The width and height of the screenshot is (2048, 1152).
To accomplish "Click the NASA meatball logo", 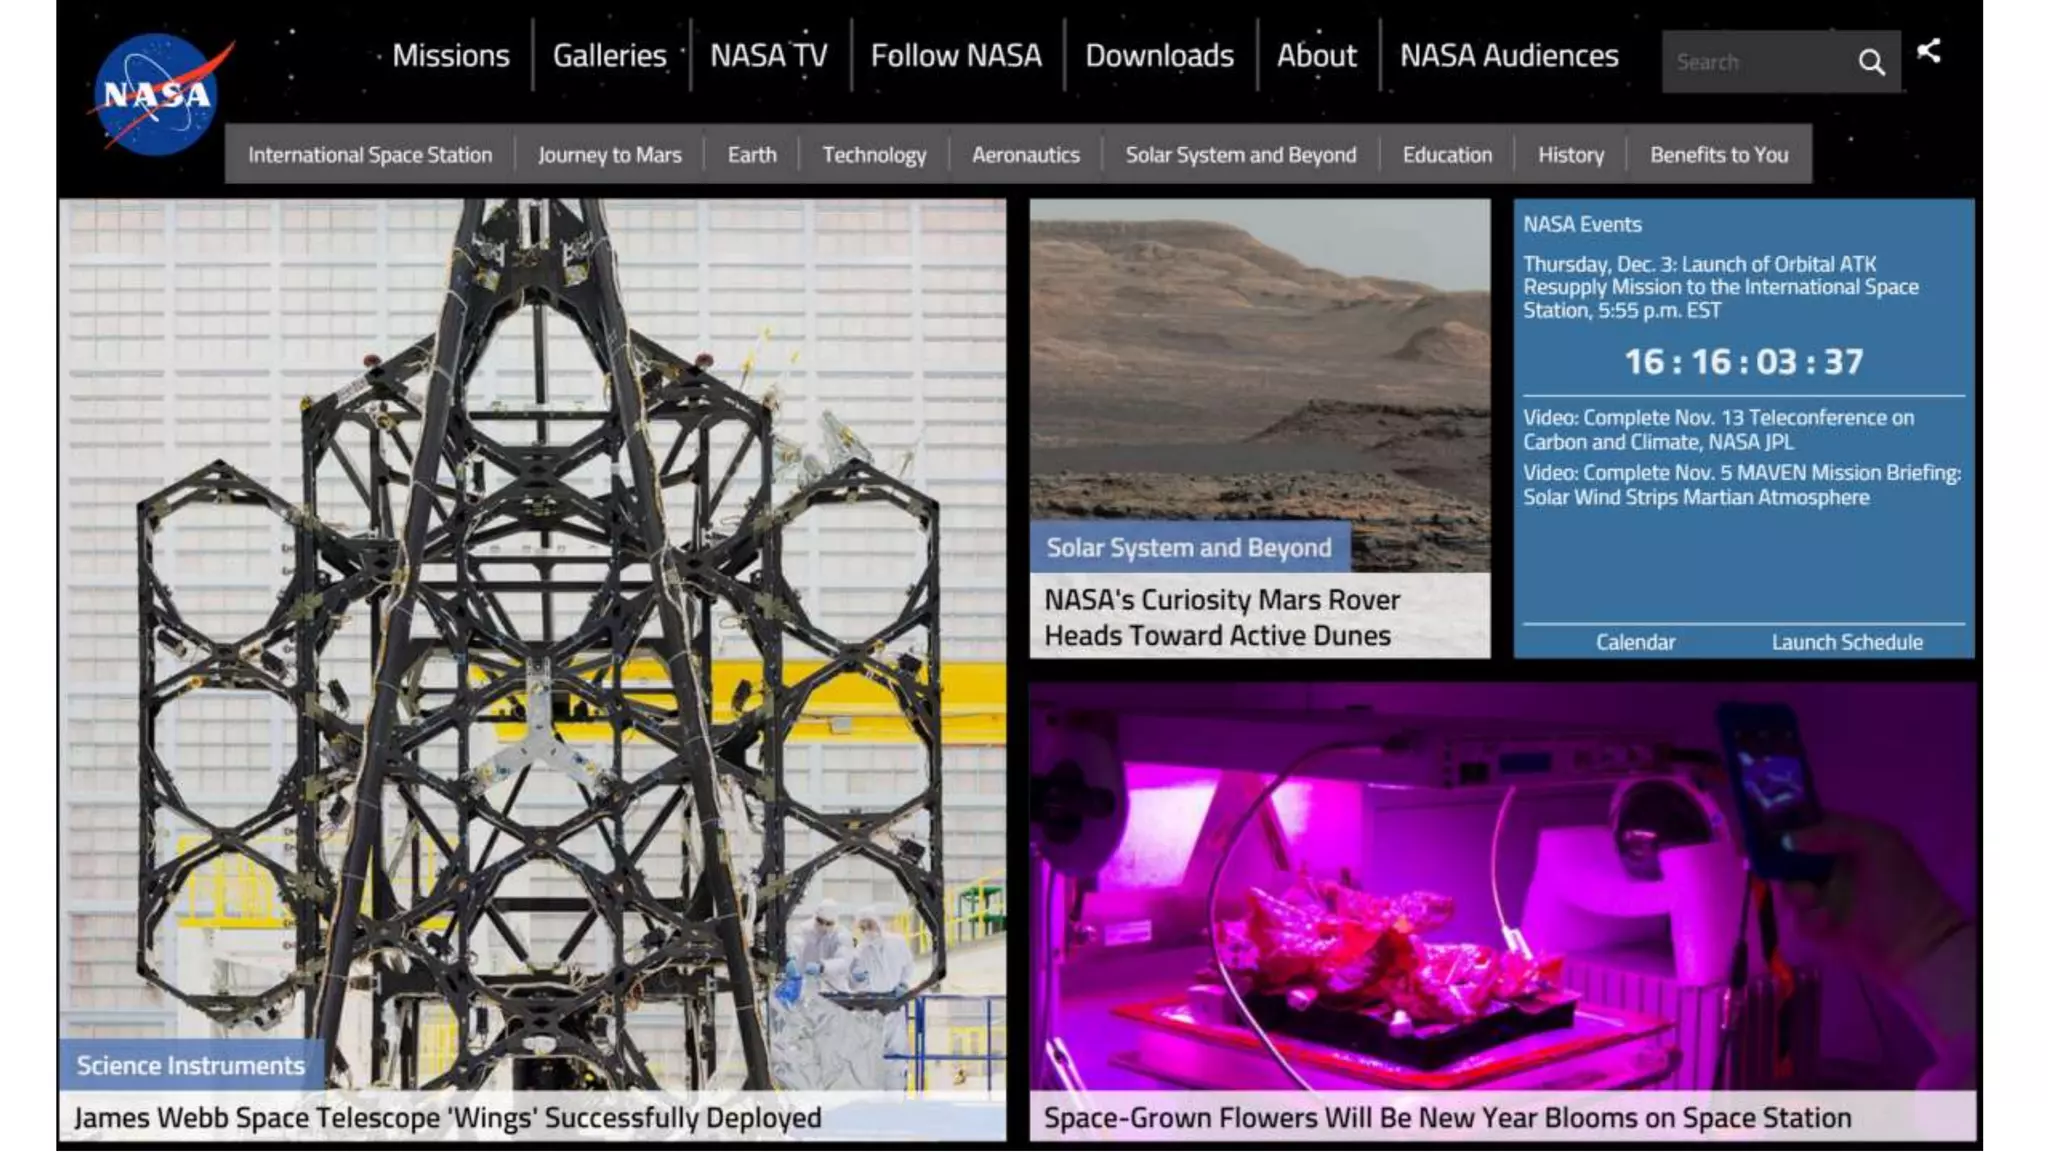I will pyautogui.click(x=158, y=93).
